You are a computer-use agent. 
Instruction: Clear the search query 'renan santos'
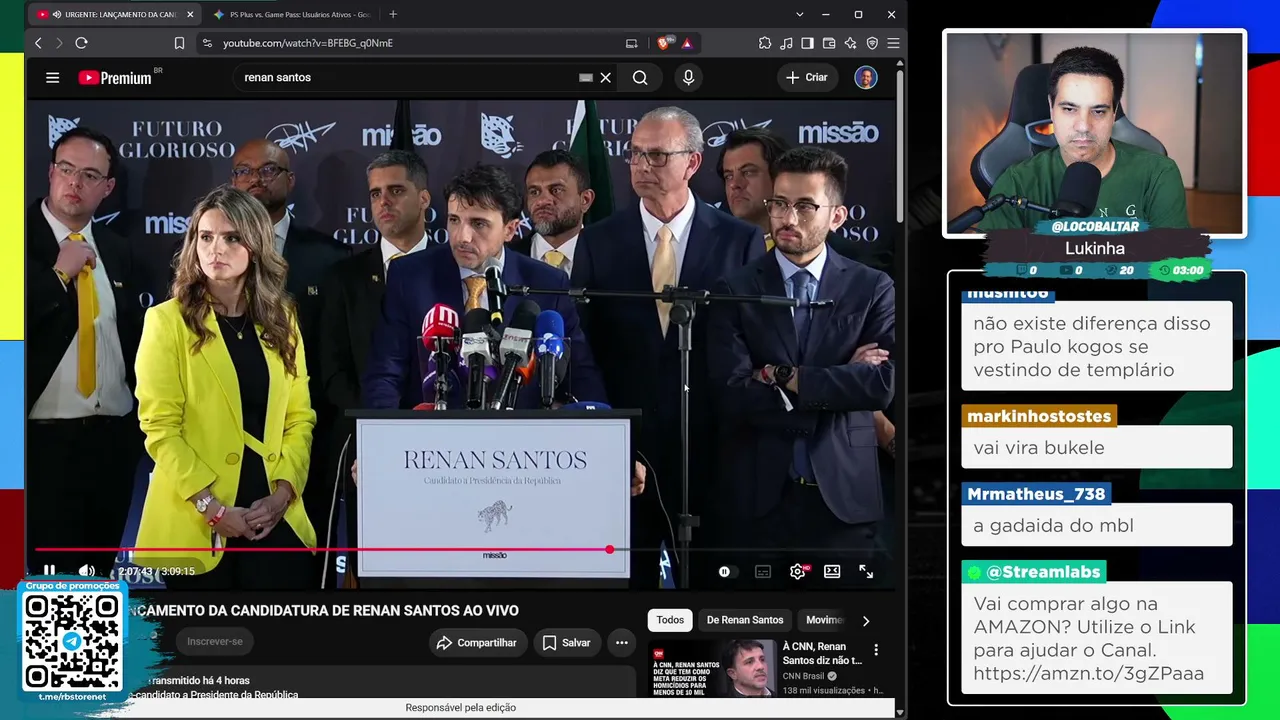tap(605, 77)
